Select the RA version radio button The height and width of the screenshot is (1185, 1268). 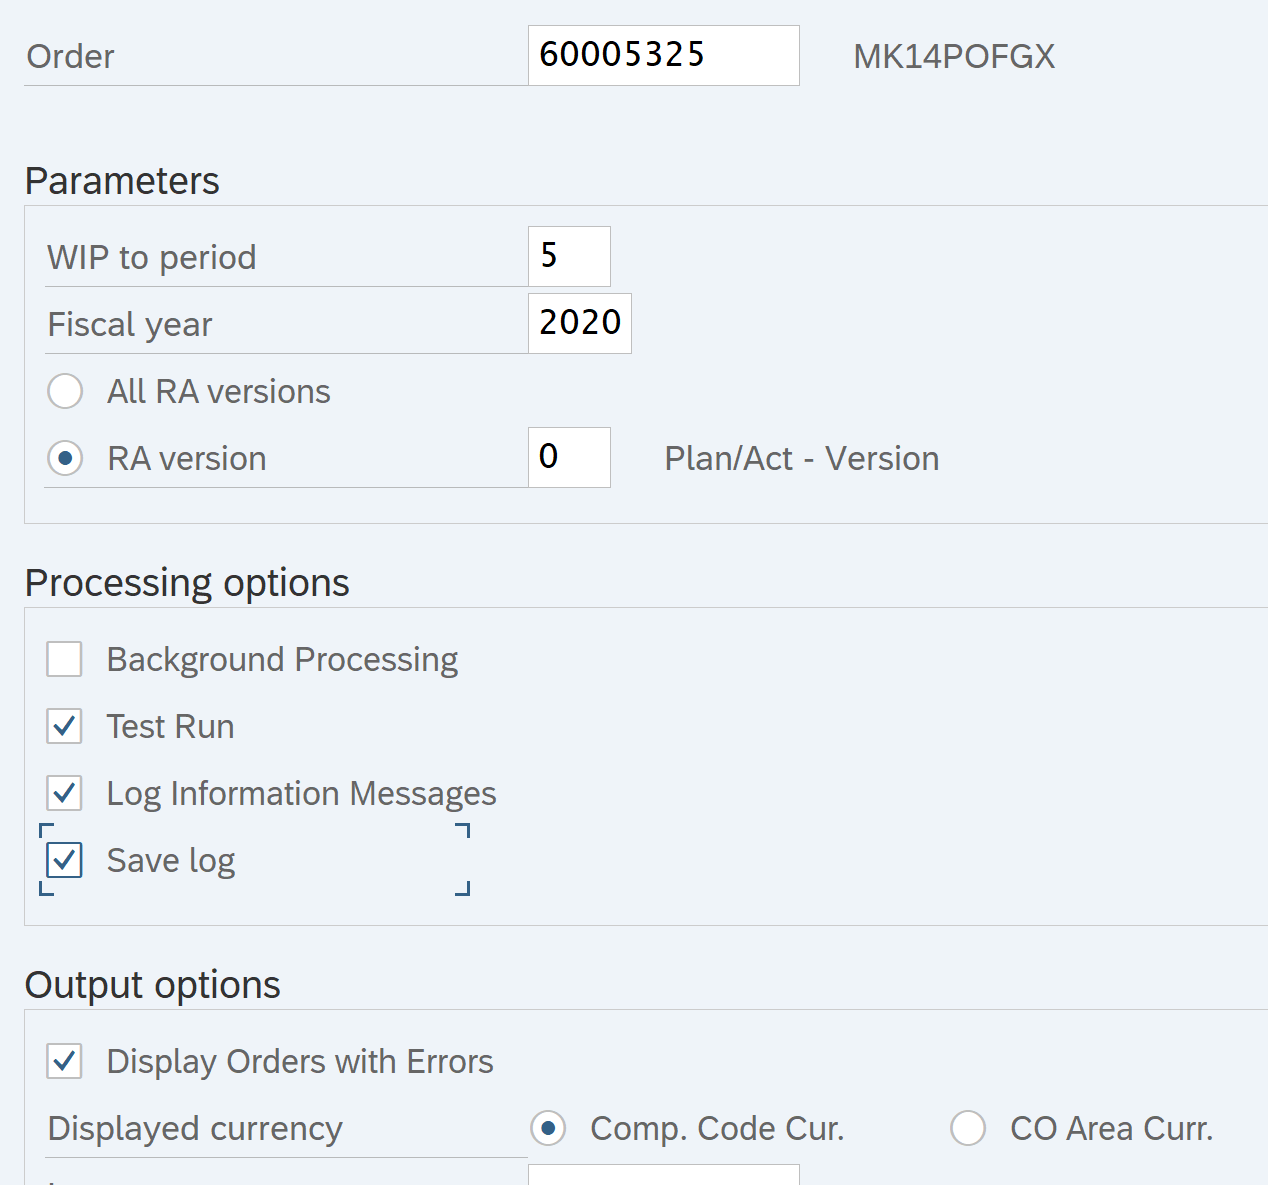click(x=65, y=458)
